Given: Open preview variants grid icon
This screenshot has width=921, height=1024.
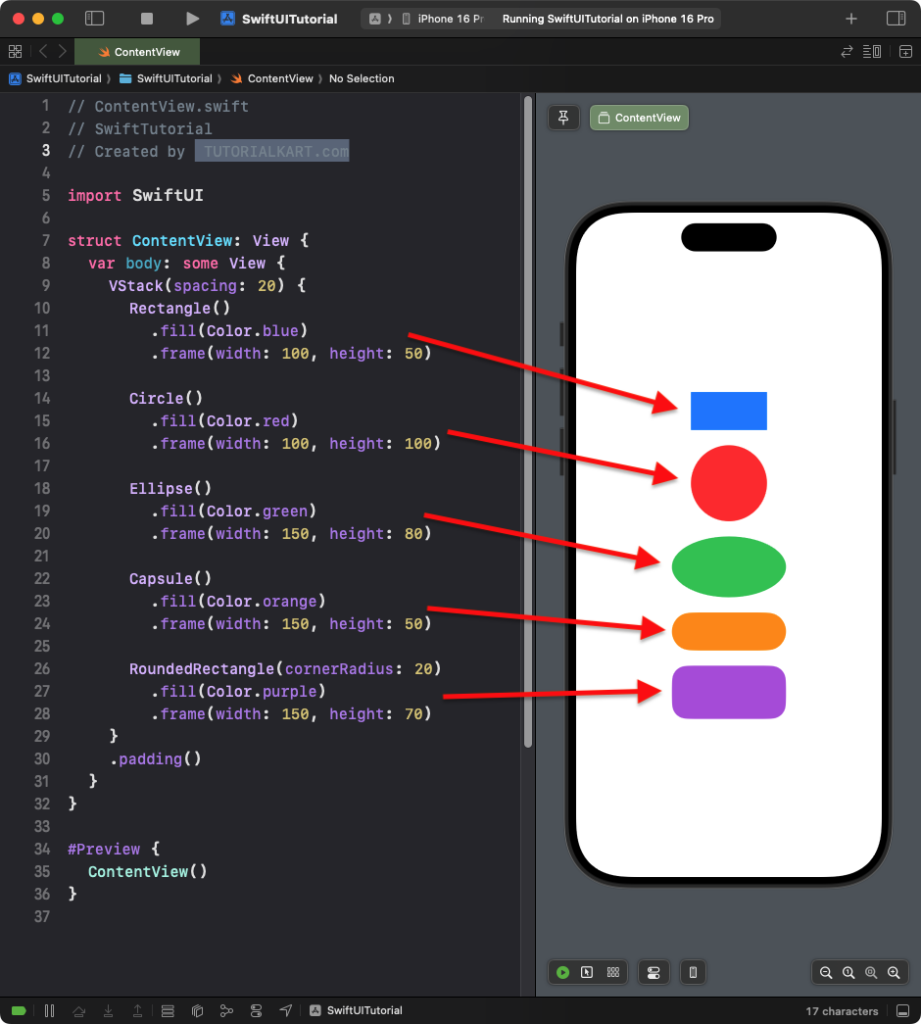Looking at the screenshot, I should point(612,972).
